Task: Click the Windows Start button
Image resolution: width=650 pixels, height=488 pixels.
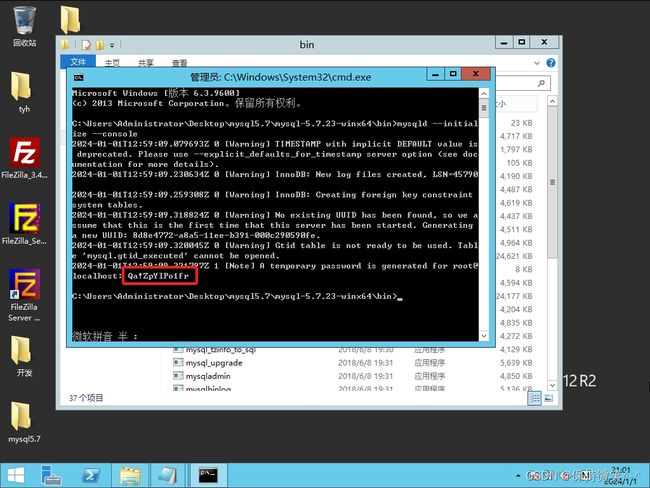Action: [16, 475]
